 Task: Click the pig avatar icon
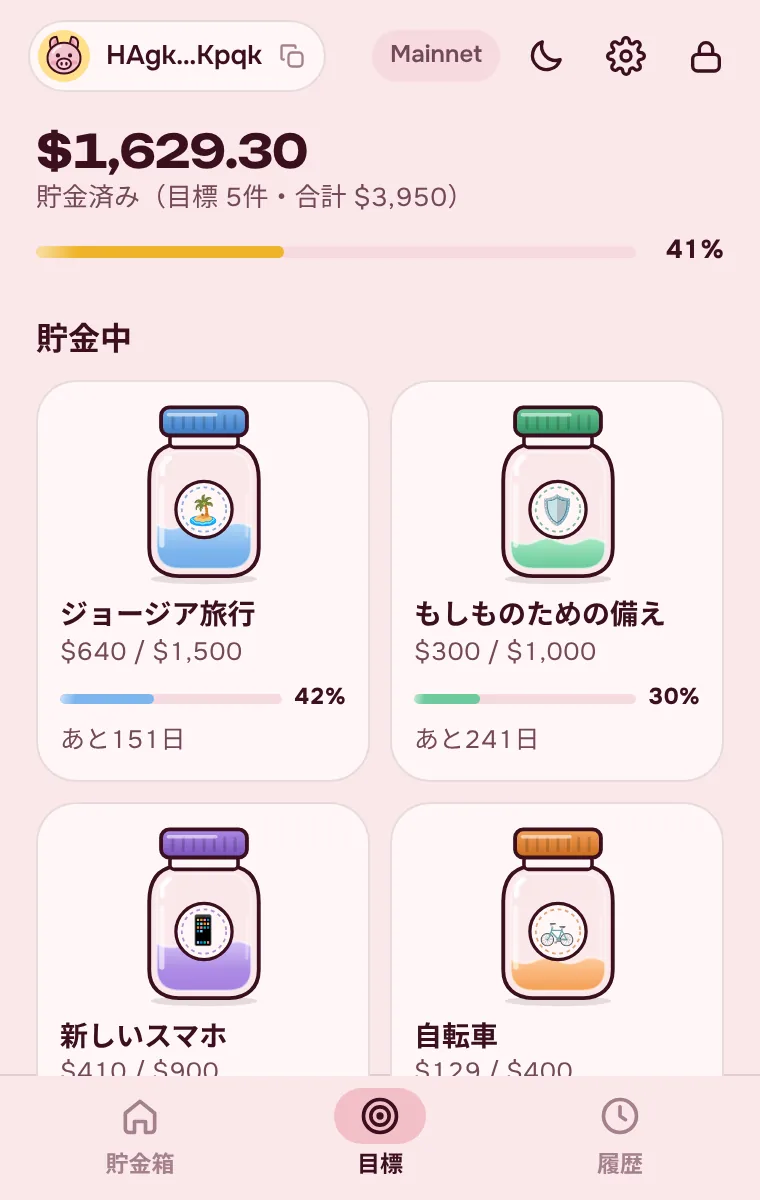[x=64, y=56]
